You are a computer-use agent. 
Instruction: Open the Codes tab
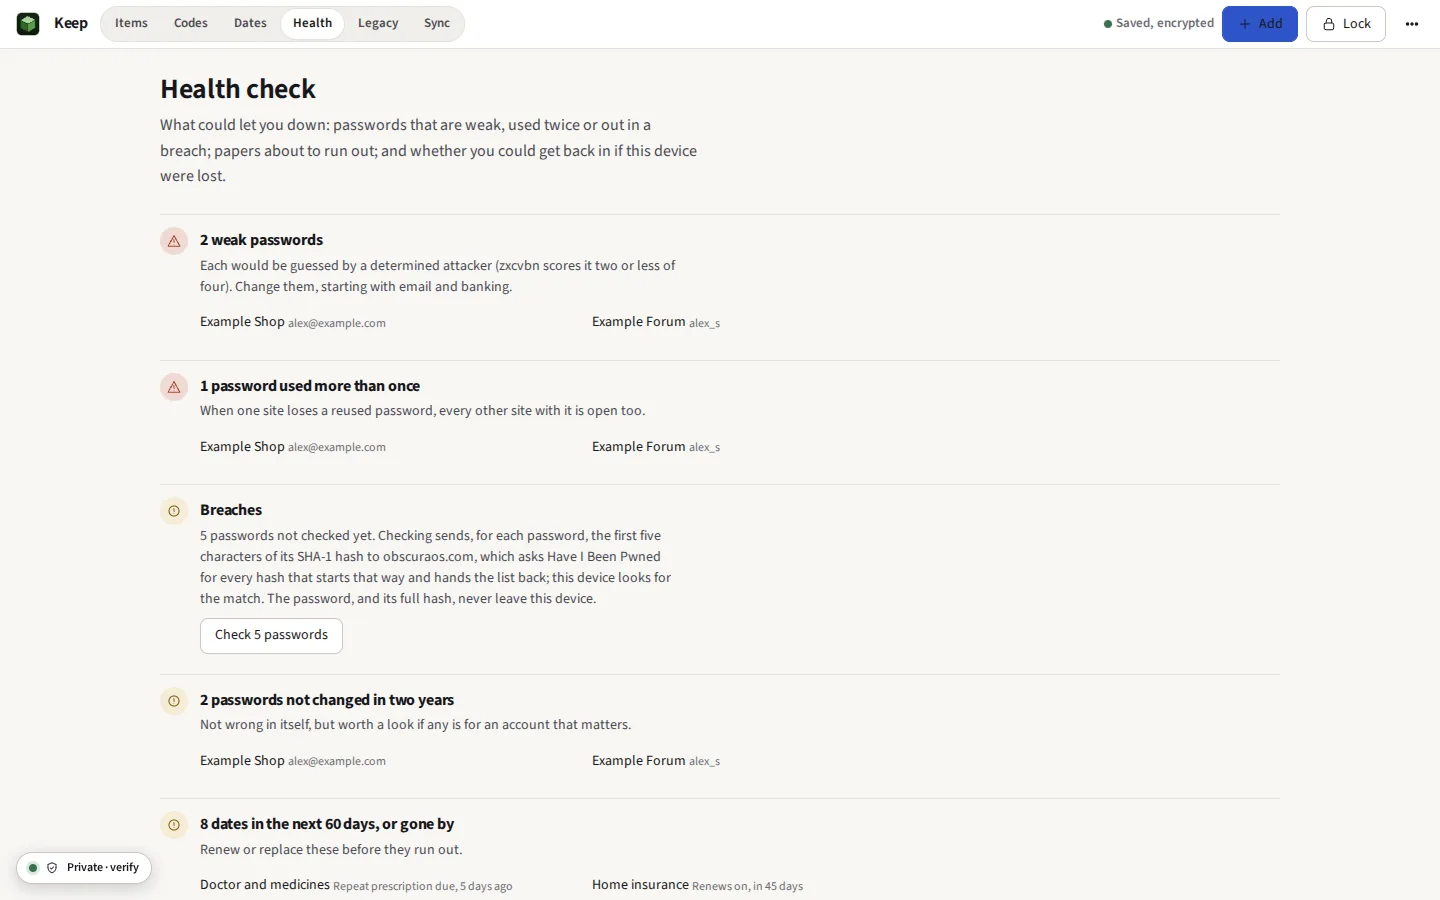pyautogui.click(x=190, y=23)
